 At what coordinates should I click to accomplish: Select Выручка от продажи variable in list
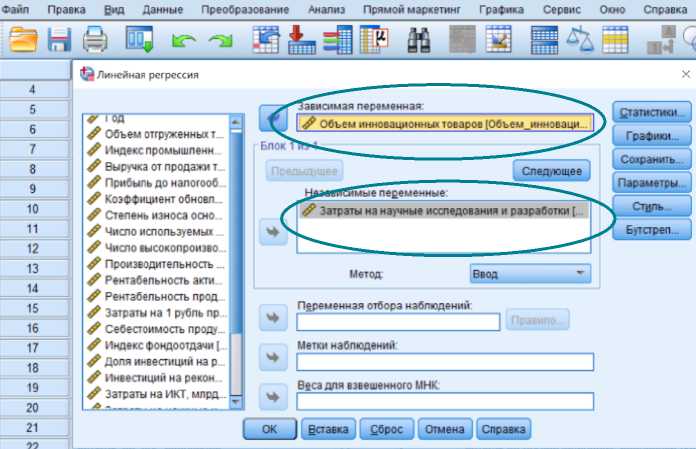click(x=157, y=167)
